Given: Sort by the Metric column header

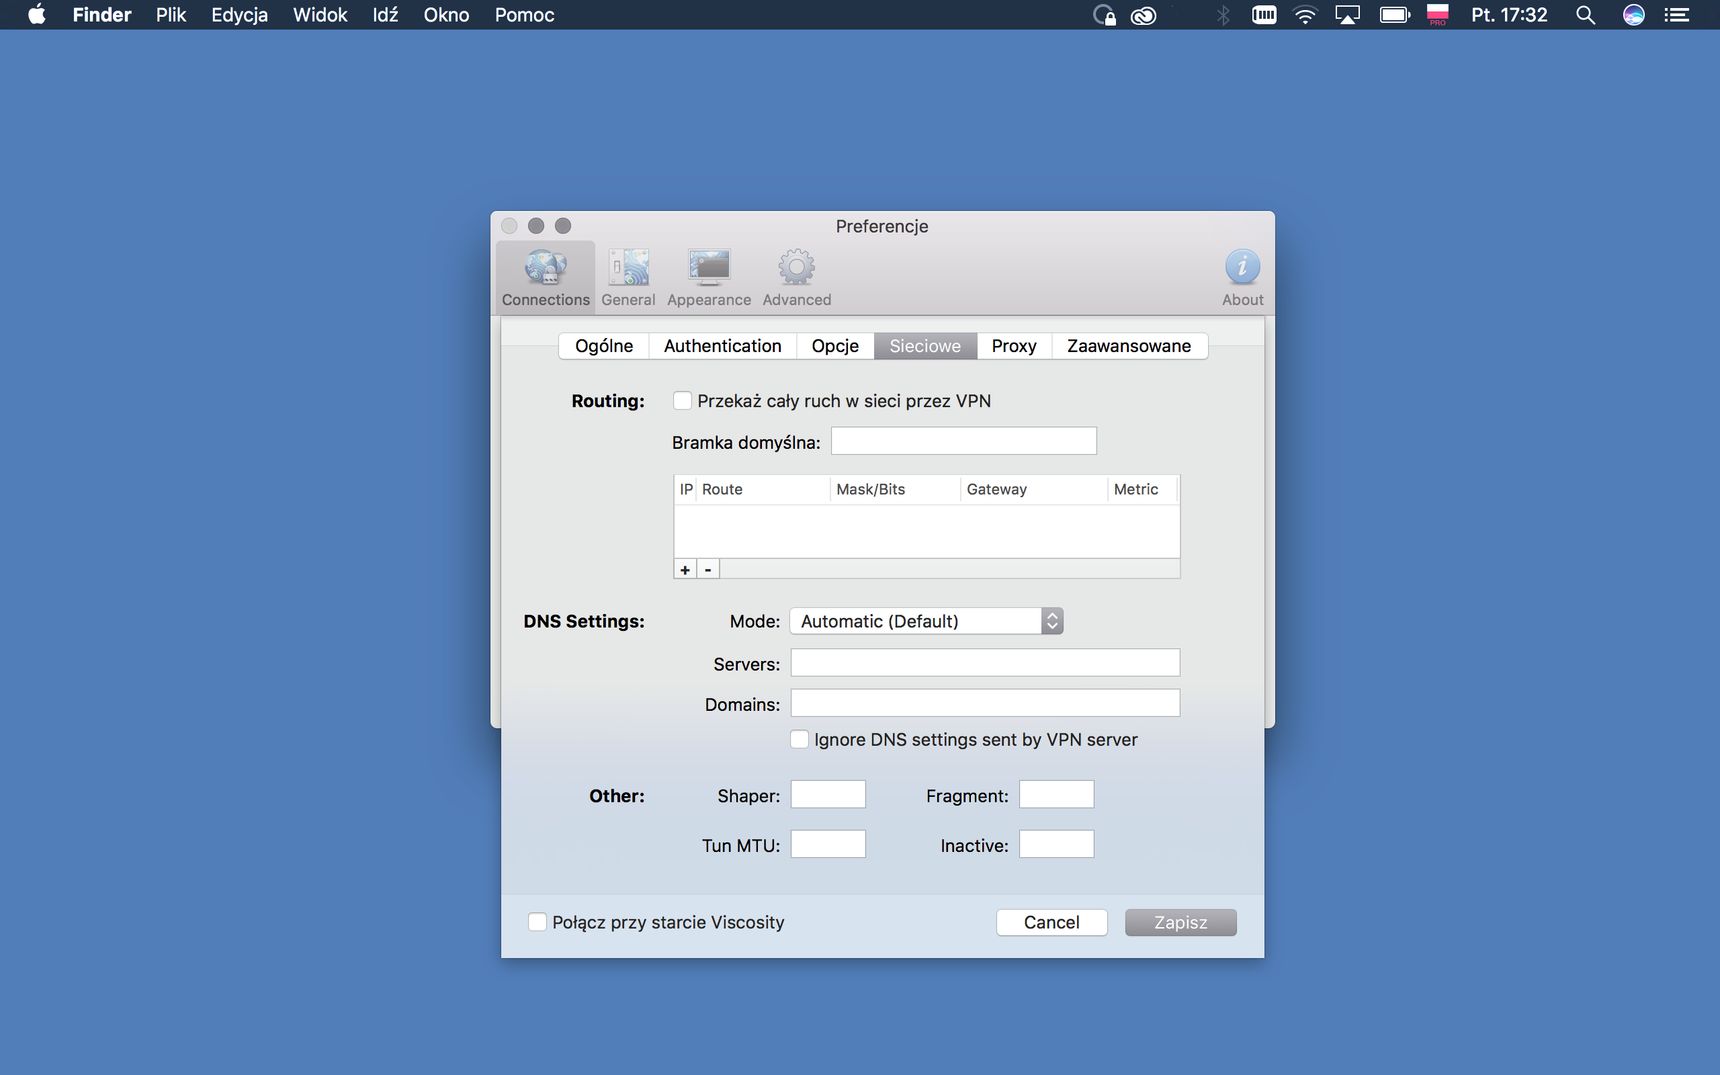Looking at the screenshot, I should tap(1142, 489).
